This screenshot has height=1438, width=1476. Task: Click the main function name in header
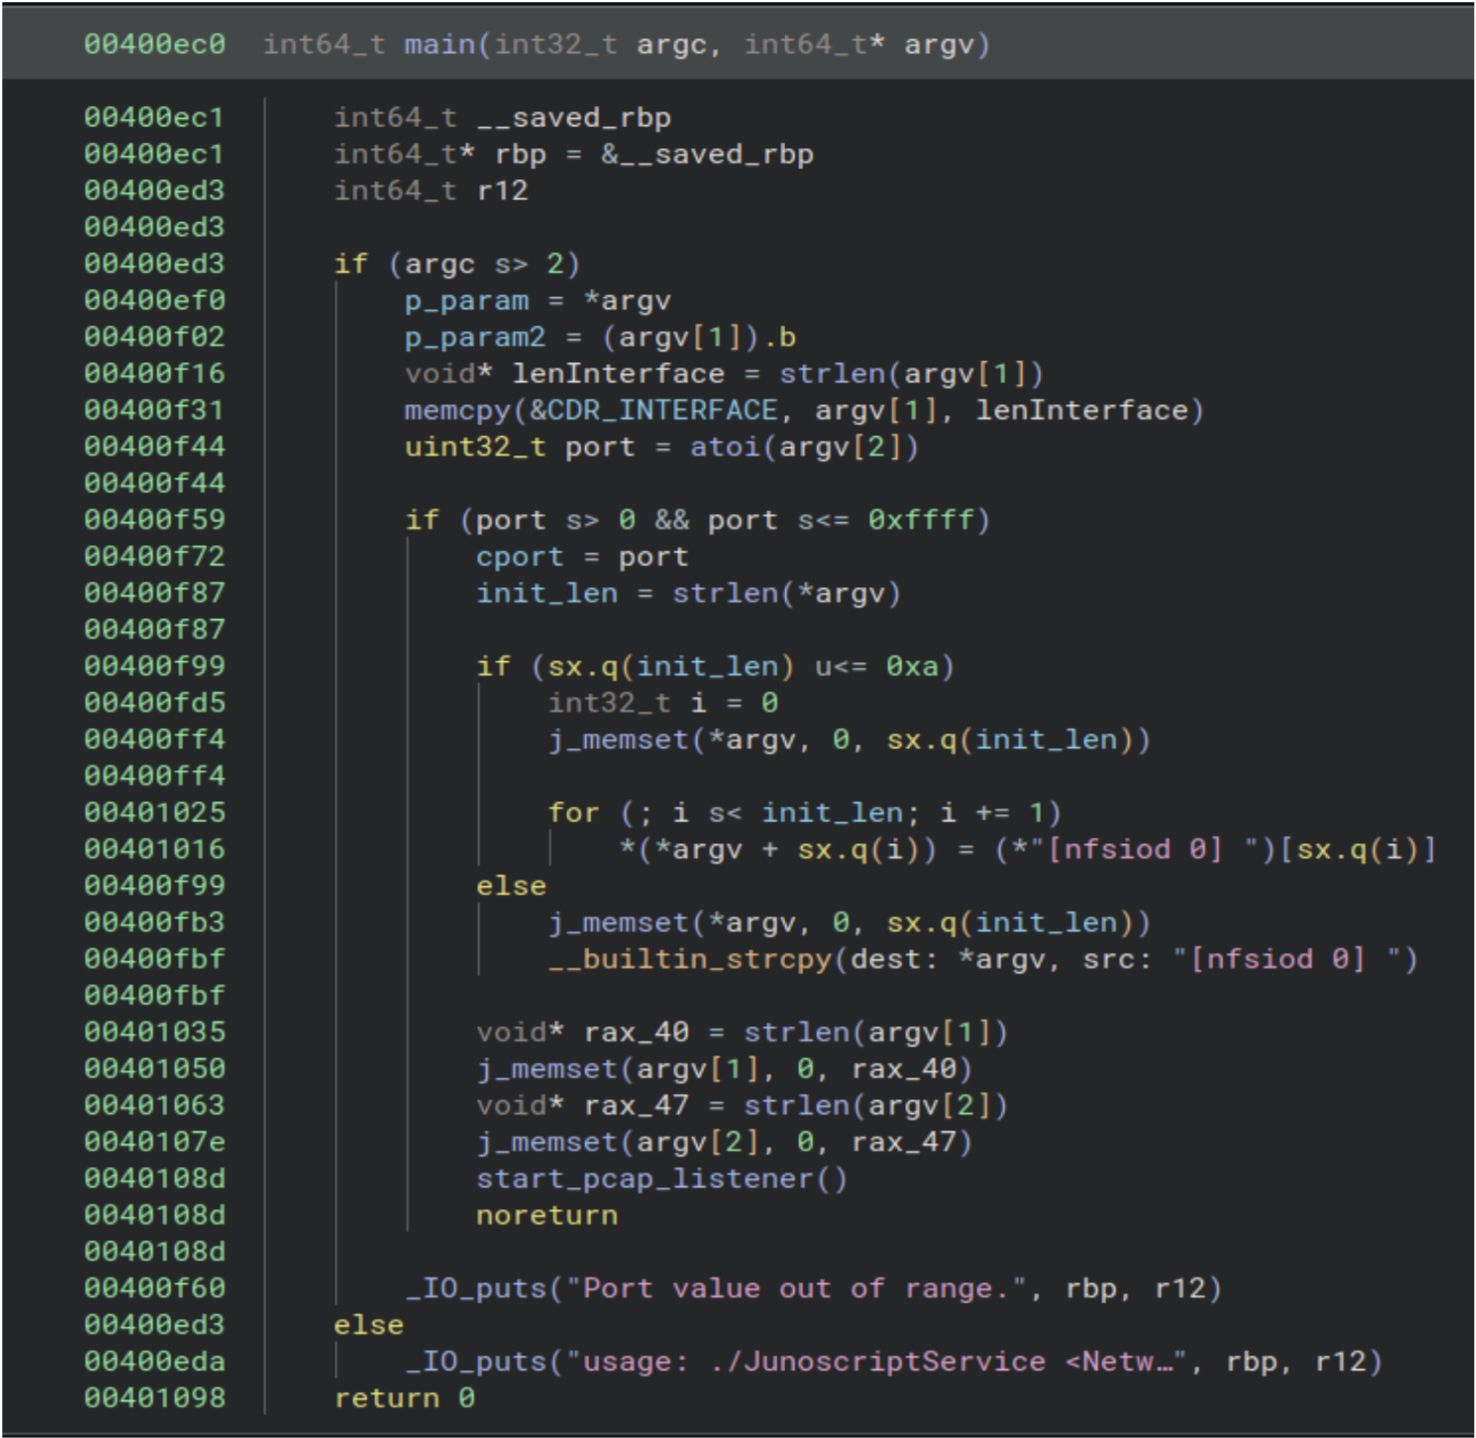click(x=438, y=45)
